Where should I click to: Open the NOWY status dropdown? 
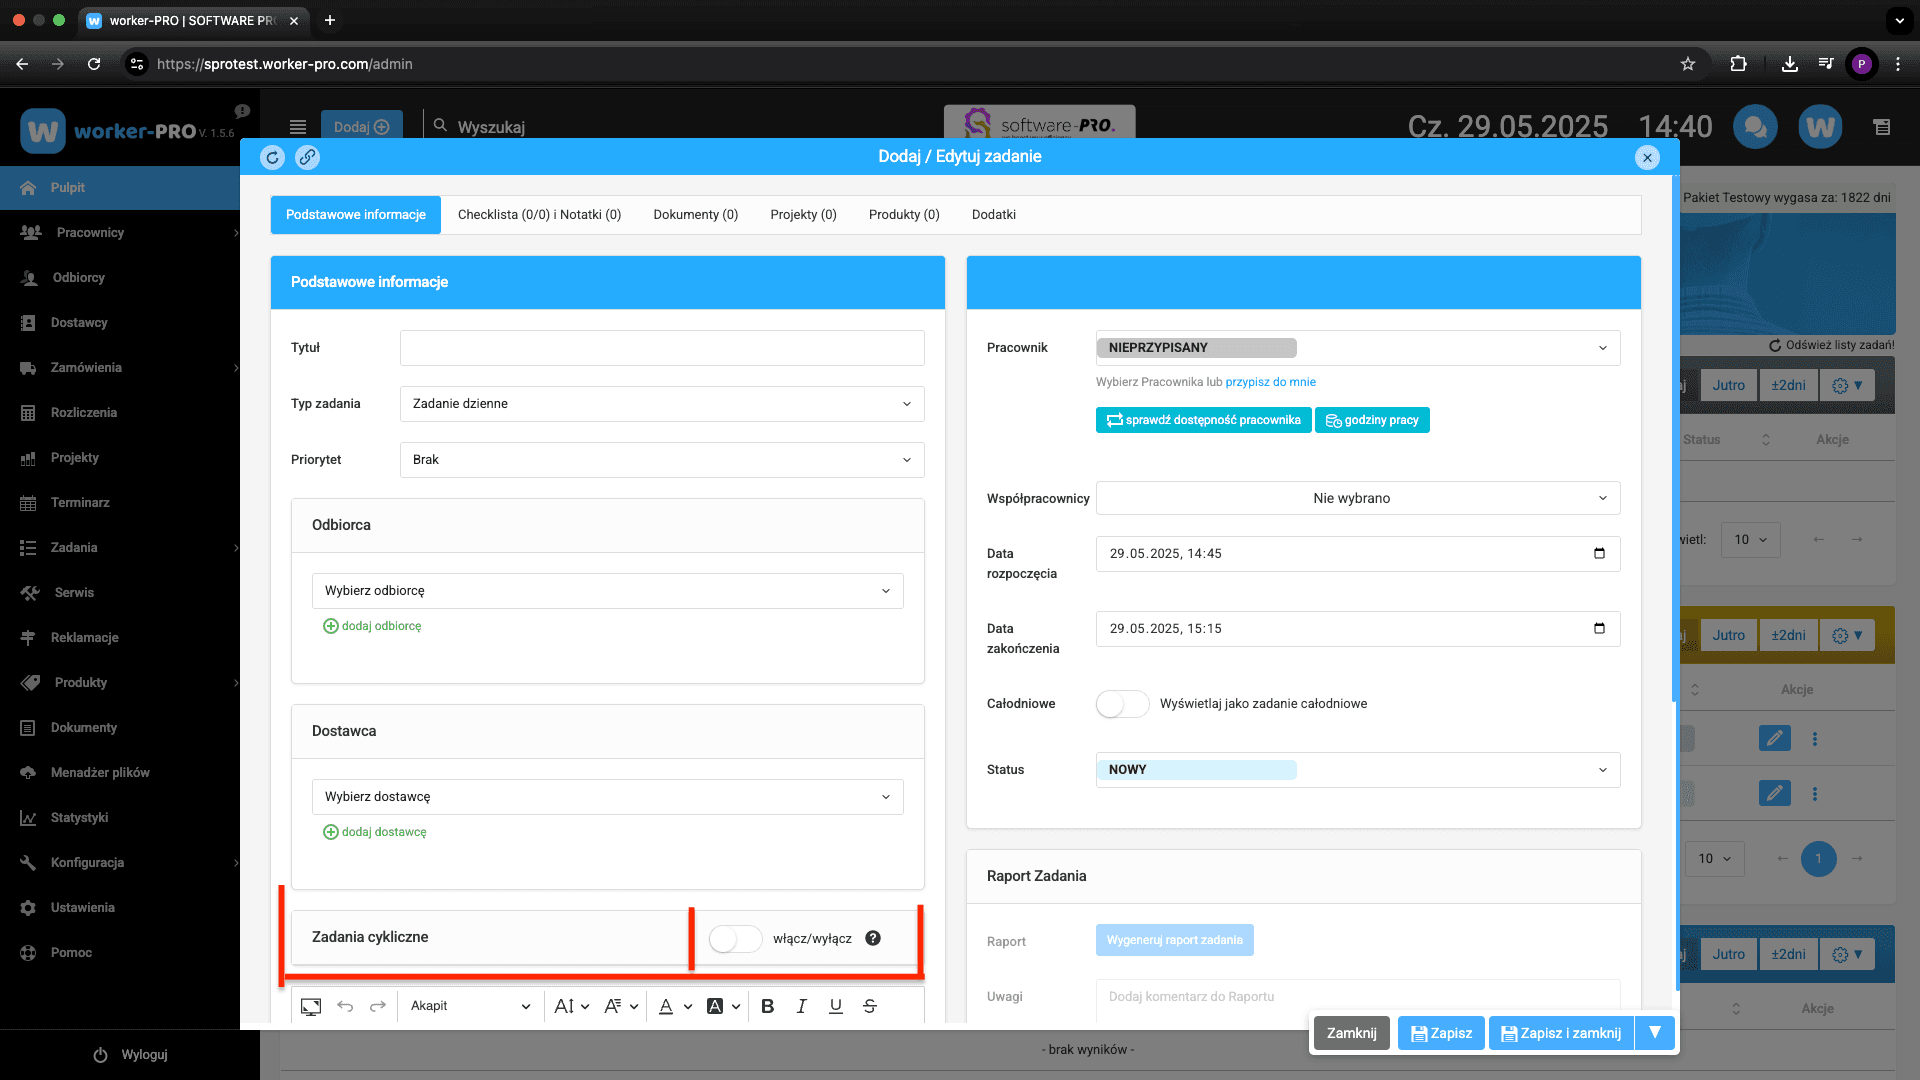[x=1357, y=770]
